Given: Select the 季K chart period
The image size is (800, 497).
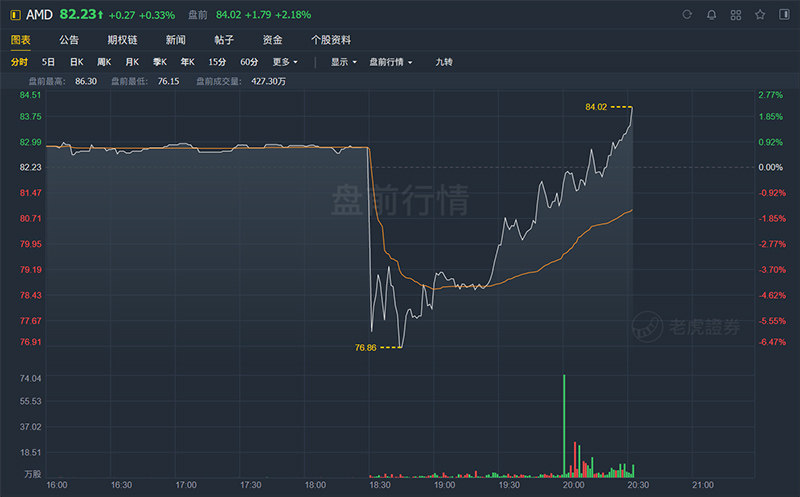Looking at the screenshot, I should tap(160, 62).
